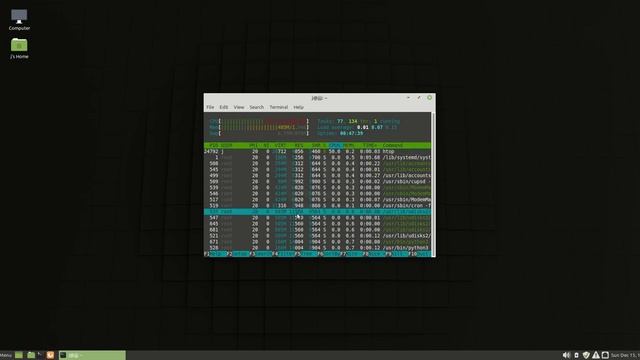The width and height of the screenshot is (640, 360).
Task: Click the CPU usage meter bar
Action: (259, 121)
